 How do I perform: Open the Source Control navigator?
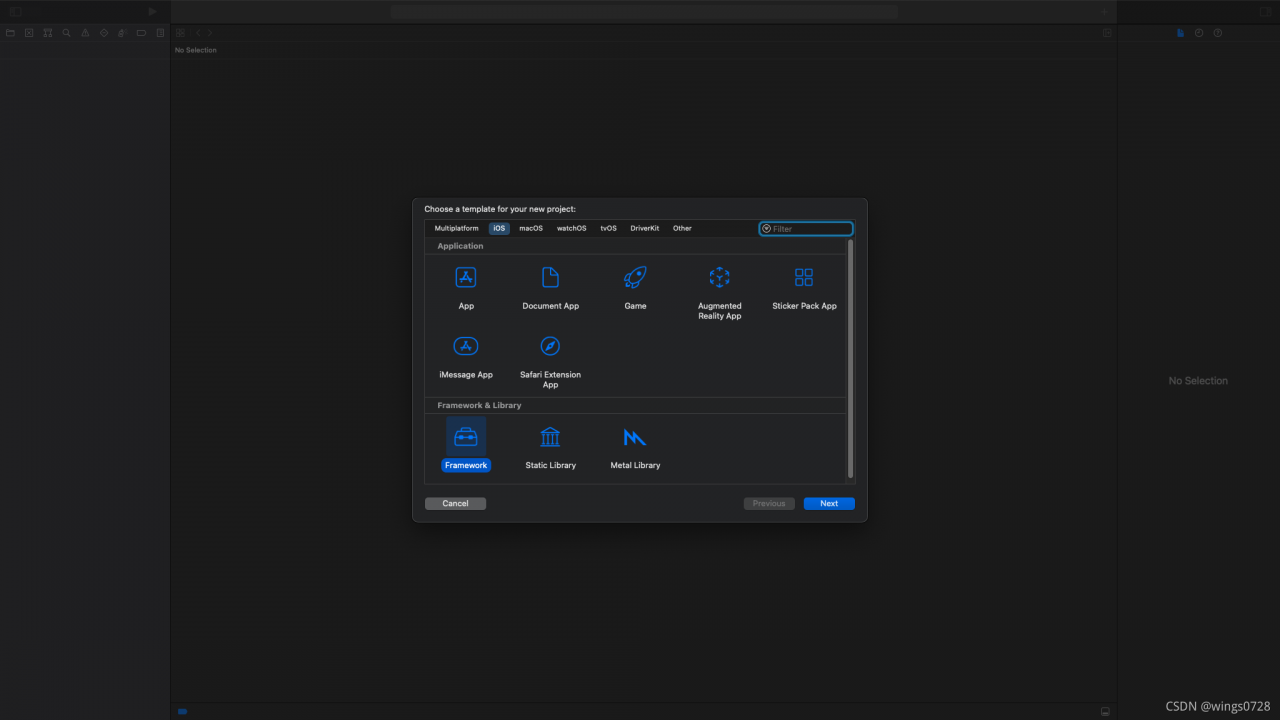pos(29,33)
